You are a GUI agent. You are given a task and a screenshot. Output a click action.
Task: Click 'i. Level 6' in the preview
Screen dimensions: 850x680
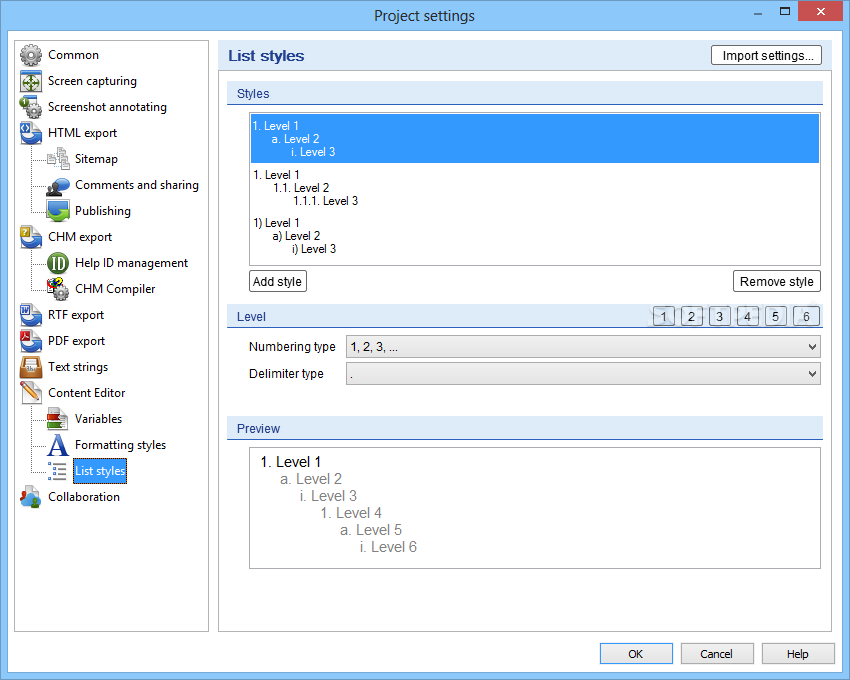pyautogui.click(x=388, y=547)
